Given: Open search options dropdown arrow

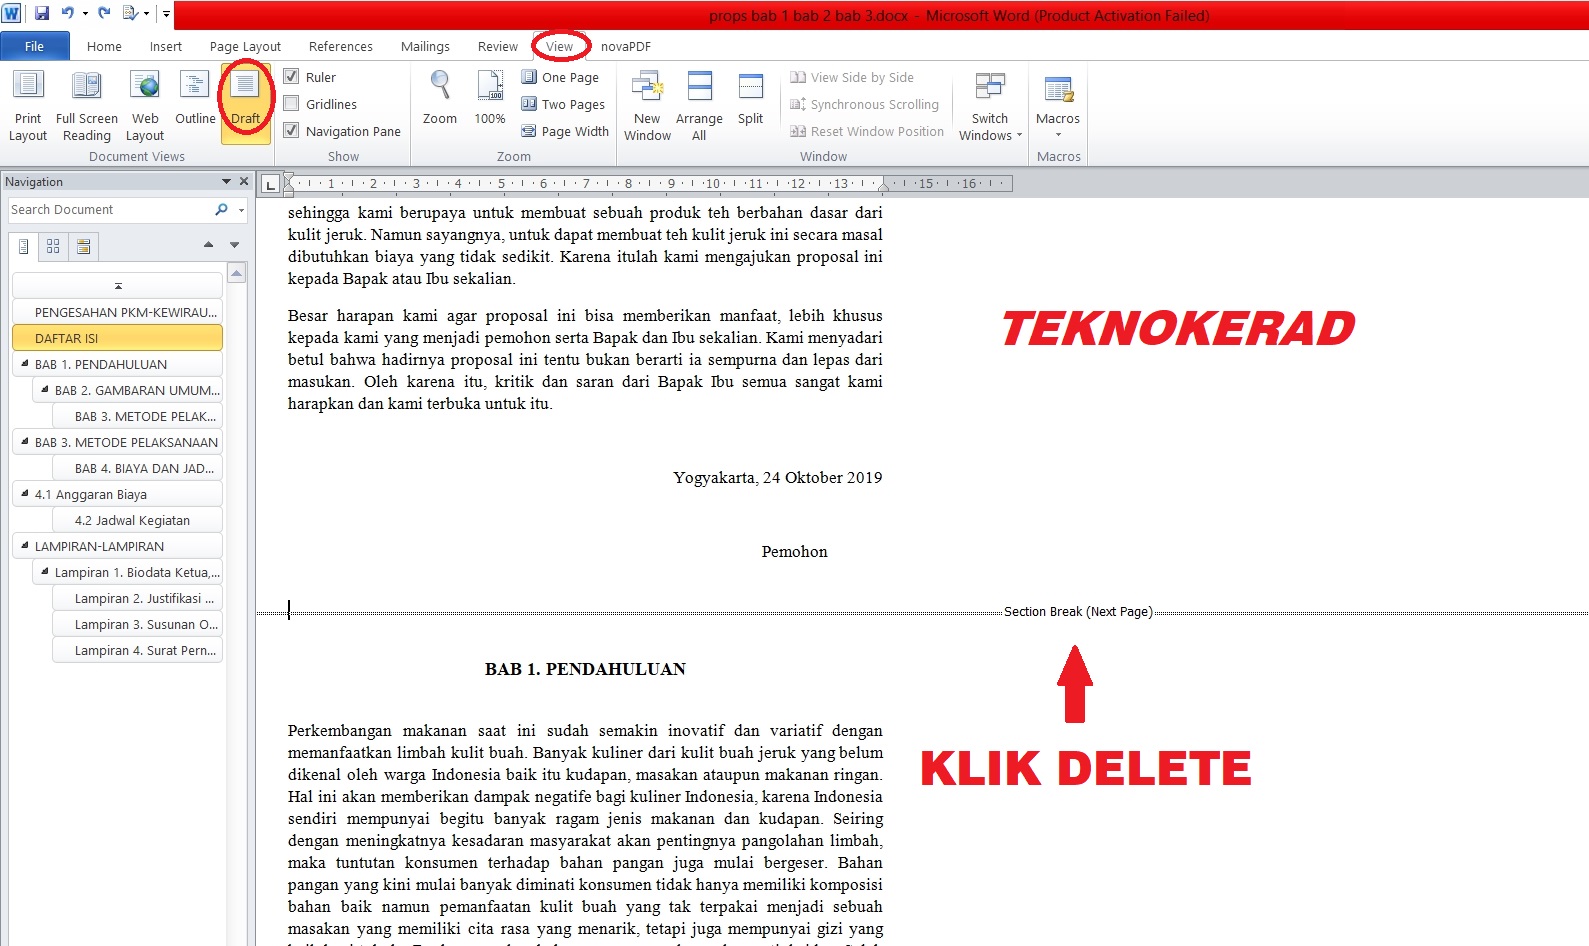Looking at the screenshot, I should 241,210.
